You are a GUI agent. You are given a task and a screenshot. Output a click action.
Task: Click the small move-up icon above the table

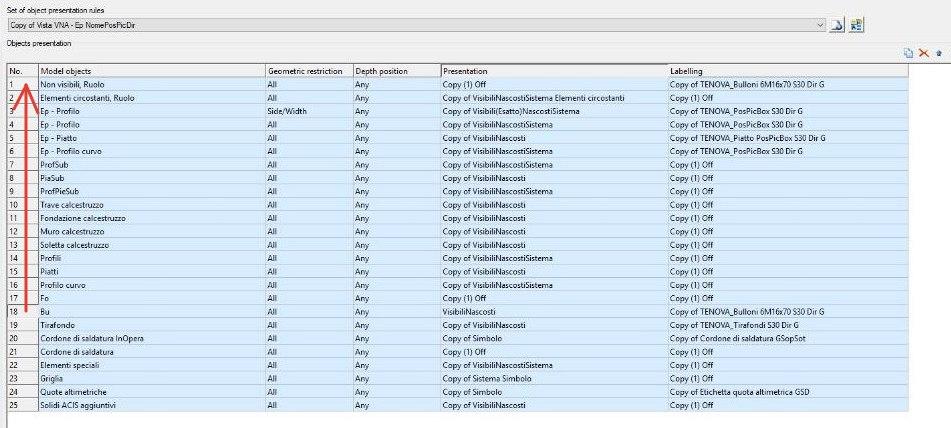click(x=938, y=53)
